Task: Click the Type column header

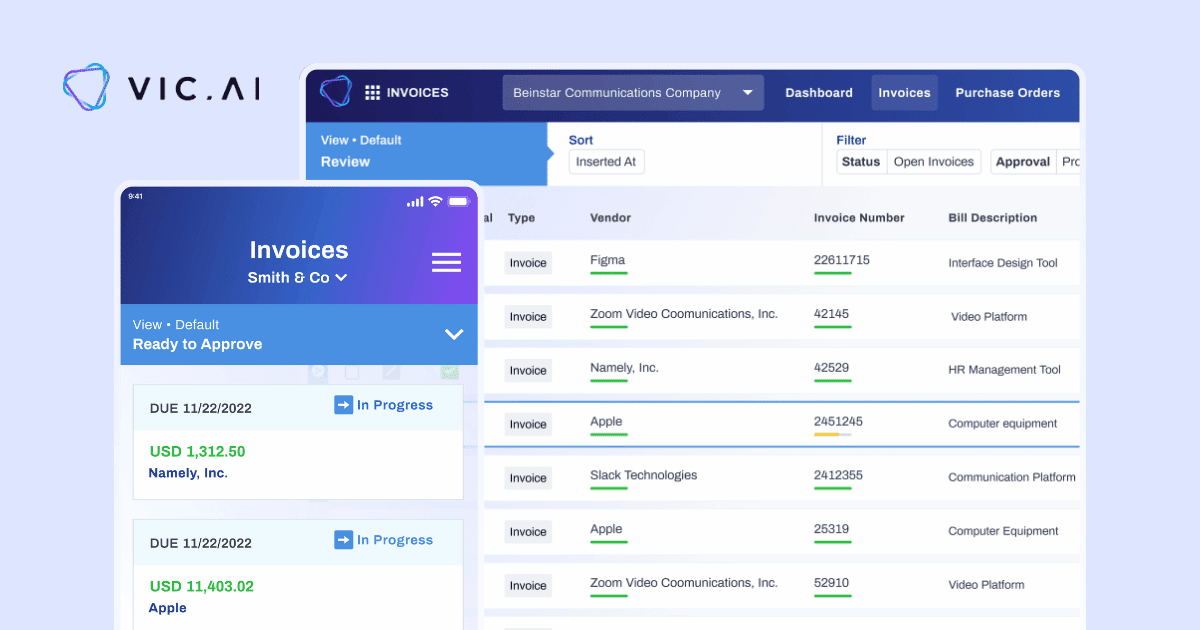Action: tap(521, 218)
